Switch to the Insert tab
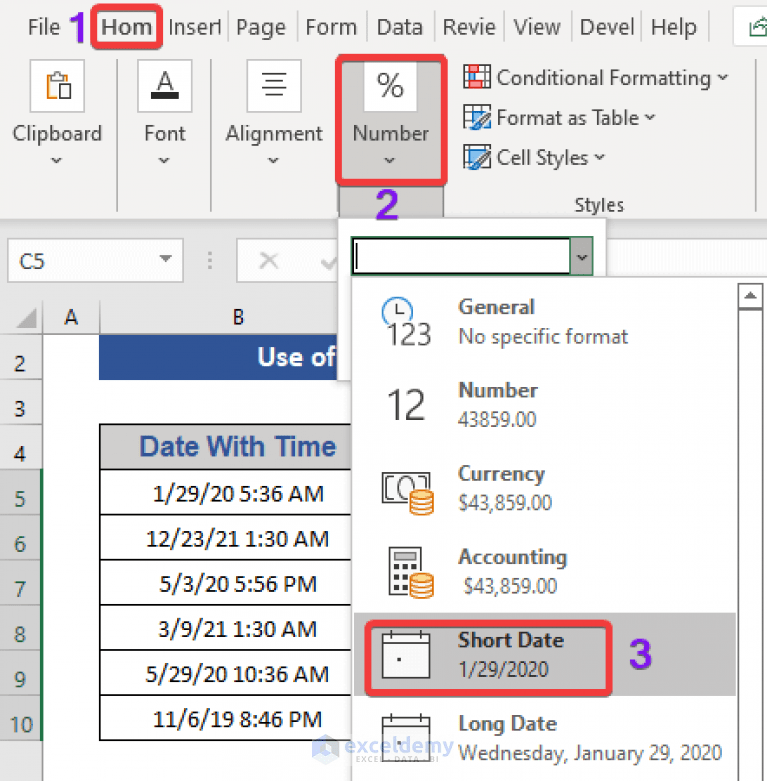767x781 pixels. coord(195,27)
